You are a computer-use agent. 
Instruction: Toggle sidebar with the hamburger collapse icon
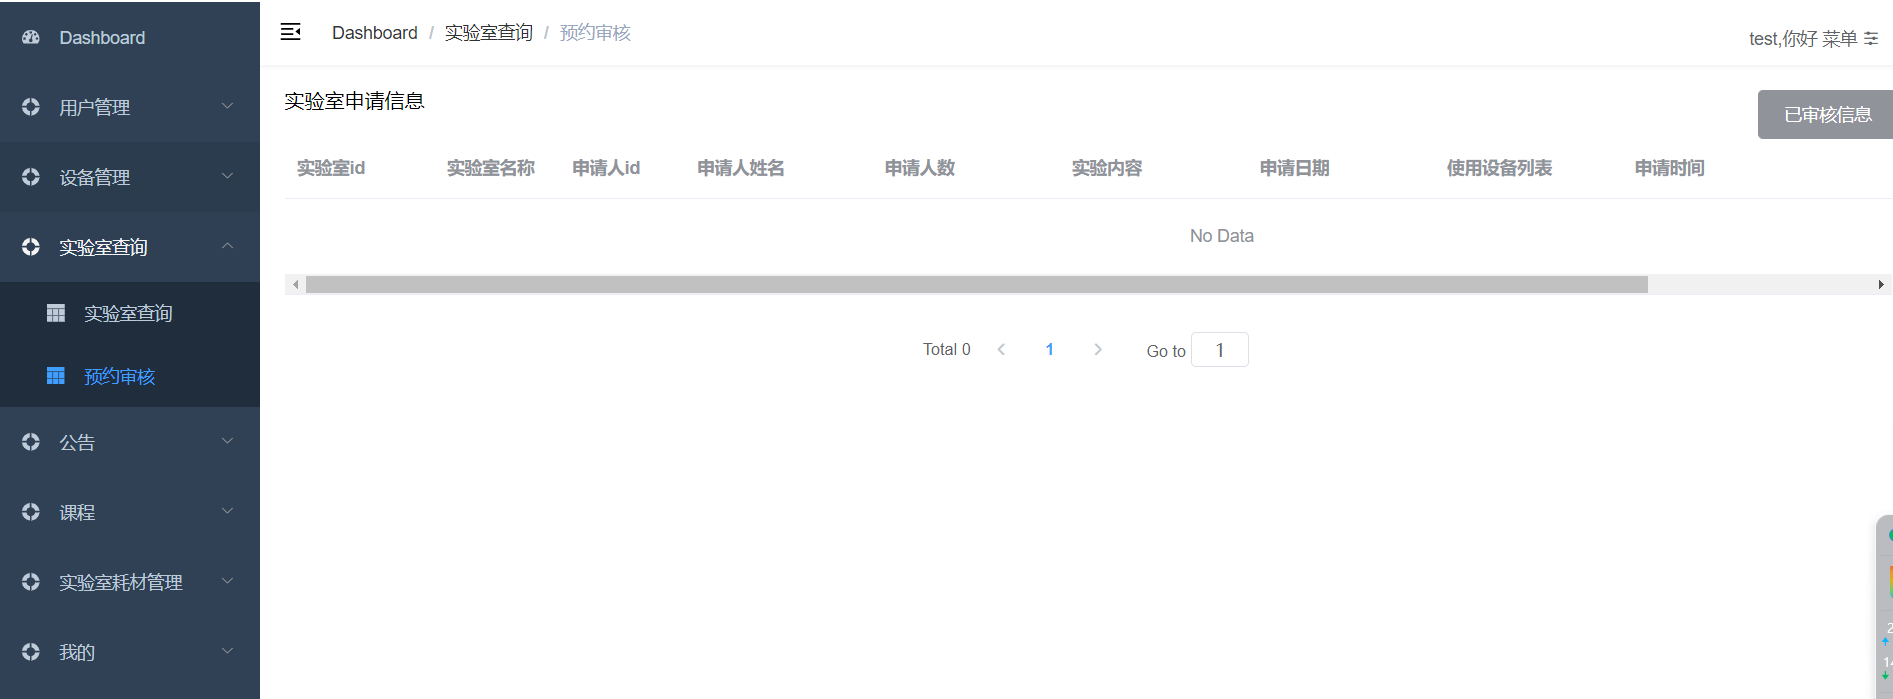[291, 32]
